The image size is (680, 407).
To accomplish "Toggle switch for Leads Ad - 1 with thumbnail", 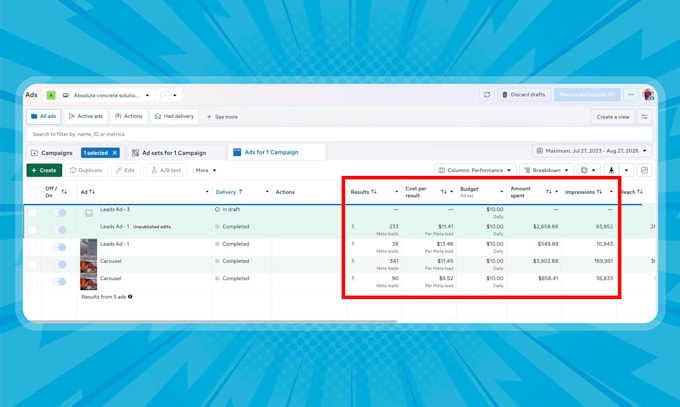I will [59, 247].
